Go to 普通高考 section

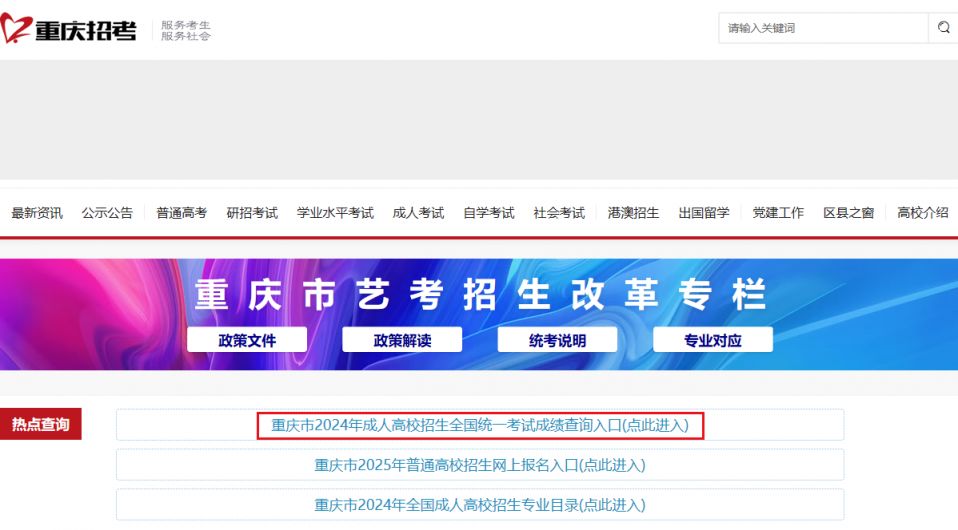point(181,213)
